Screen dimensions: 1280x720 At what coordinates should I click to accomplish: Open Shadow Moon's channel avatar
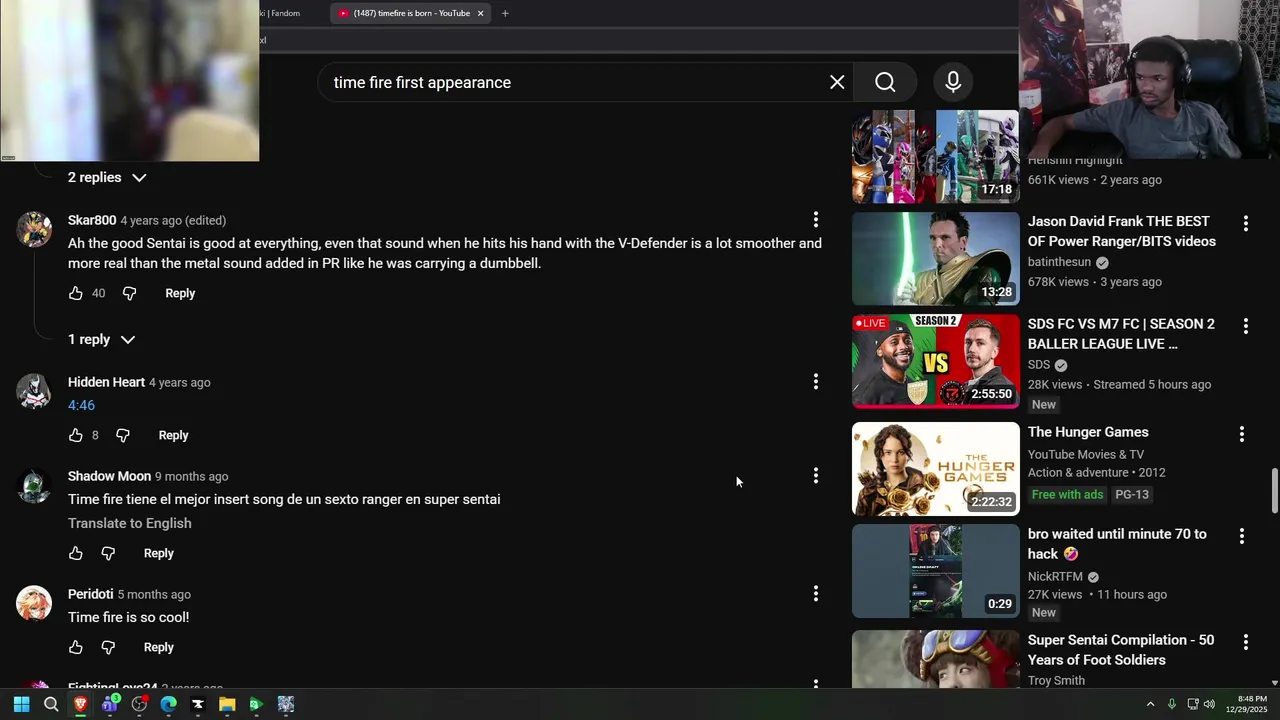pyautogui.click(x=34, y=485)
